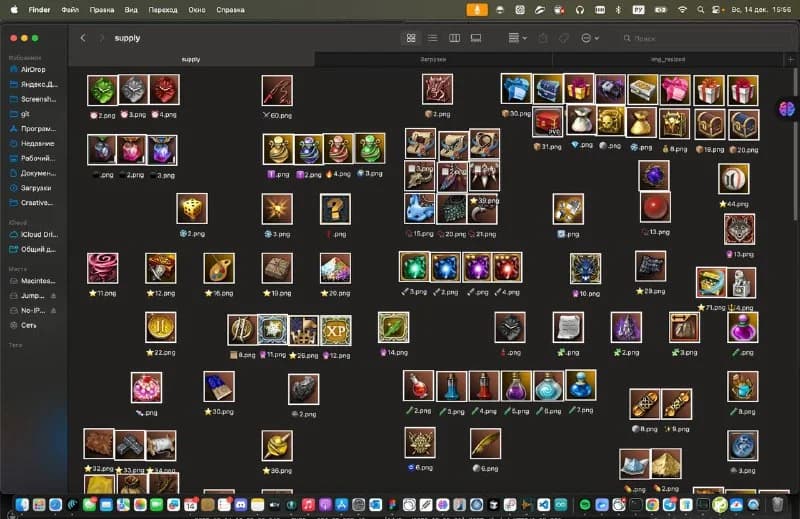Select the blue swirl potion 6.png

tap(549, 385)
